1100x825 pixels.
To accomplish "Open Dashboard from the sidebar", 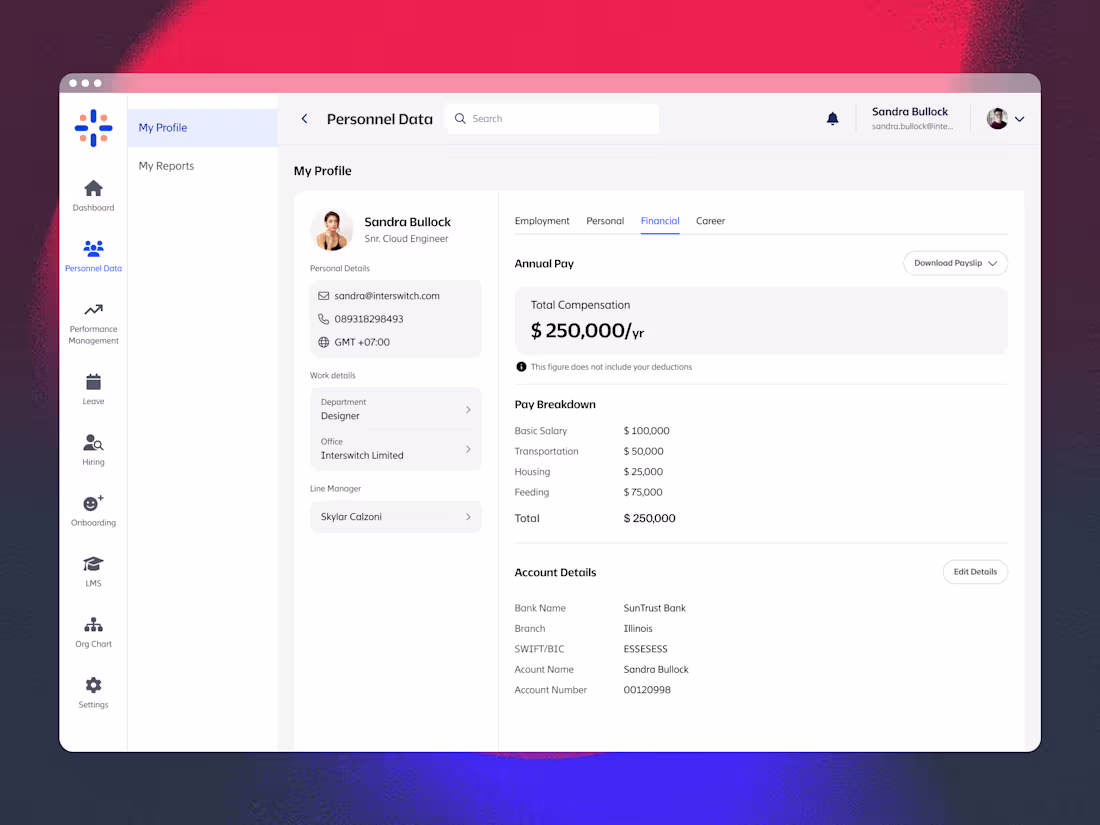I will 93,193.
